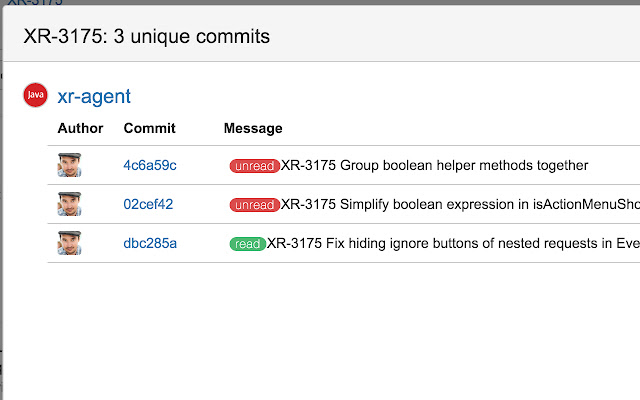The image size is (640, 400).
Task: Toggle unread badge on 'Simplify boolean expression' commit
Action: click(254, 205)
